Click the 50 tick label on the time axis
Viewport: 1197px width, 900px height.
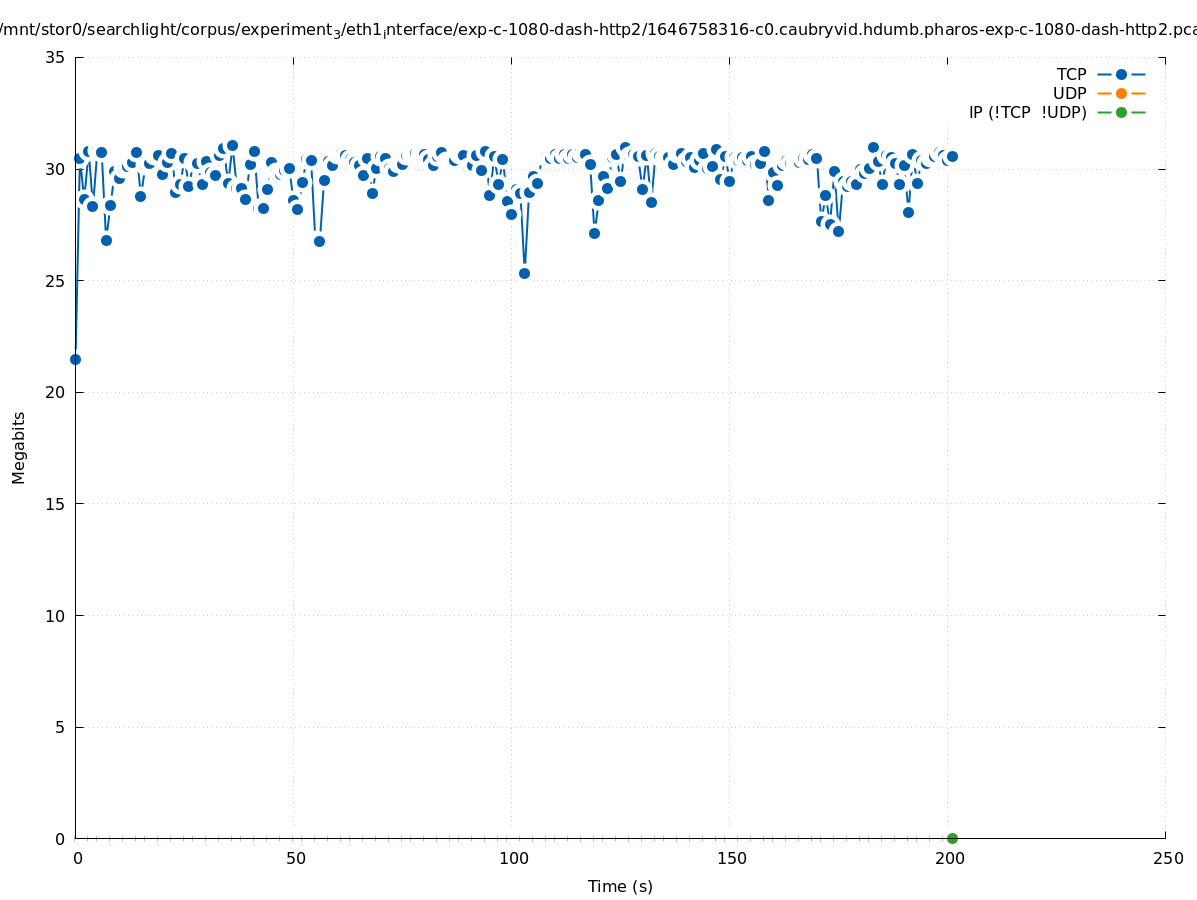coord(294,858)
